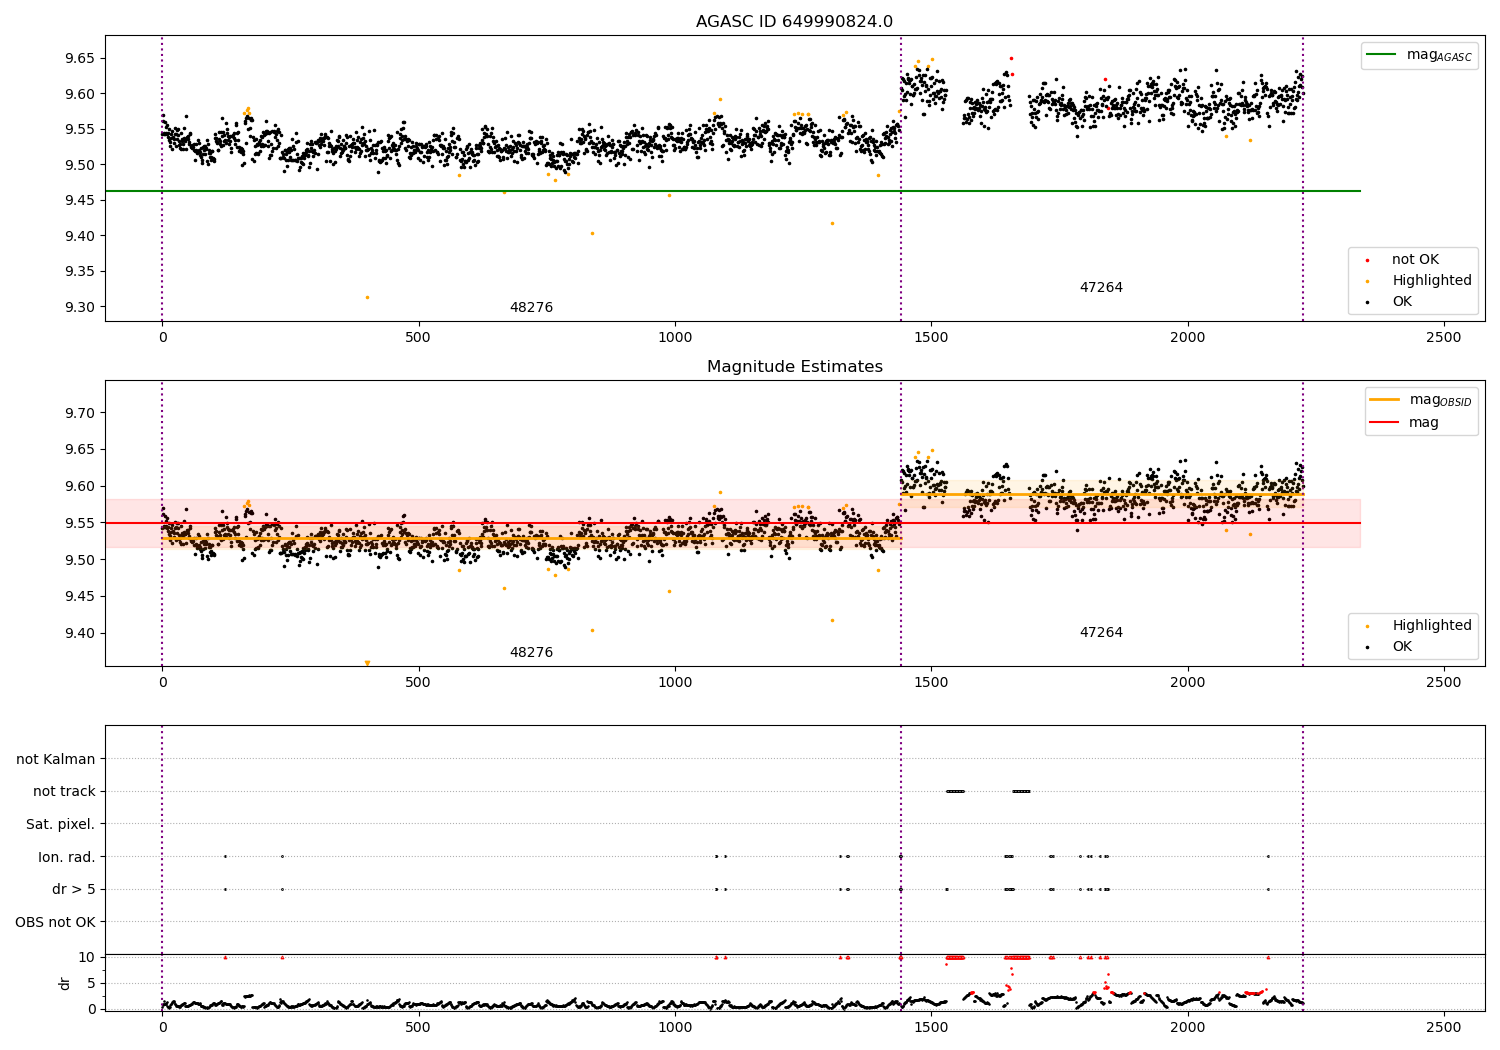
Task: Click the 9.70 y-tick in the middle plot
Action: tap(80, 414)
